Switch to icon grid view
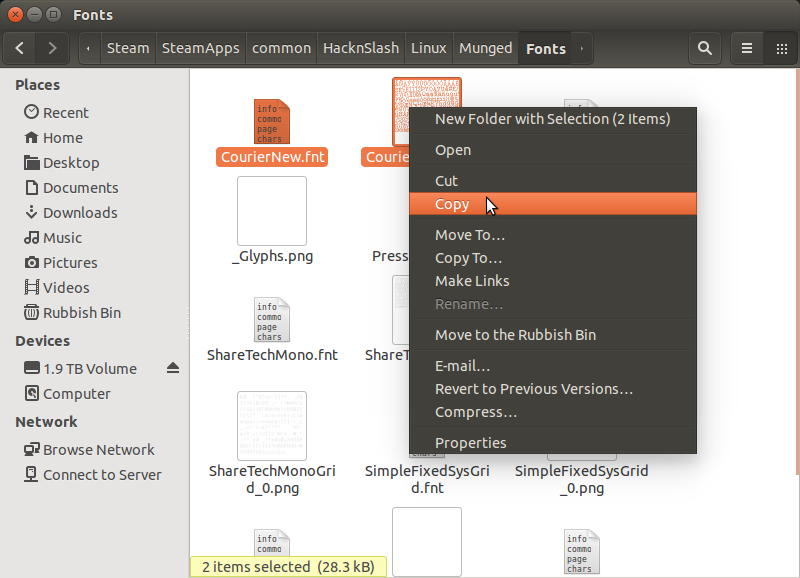This screenshot has width=800, height=578. pos(781,48)
